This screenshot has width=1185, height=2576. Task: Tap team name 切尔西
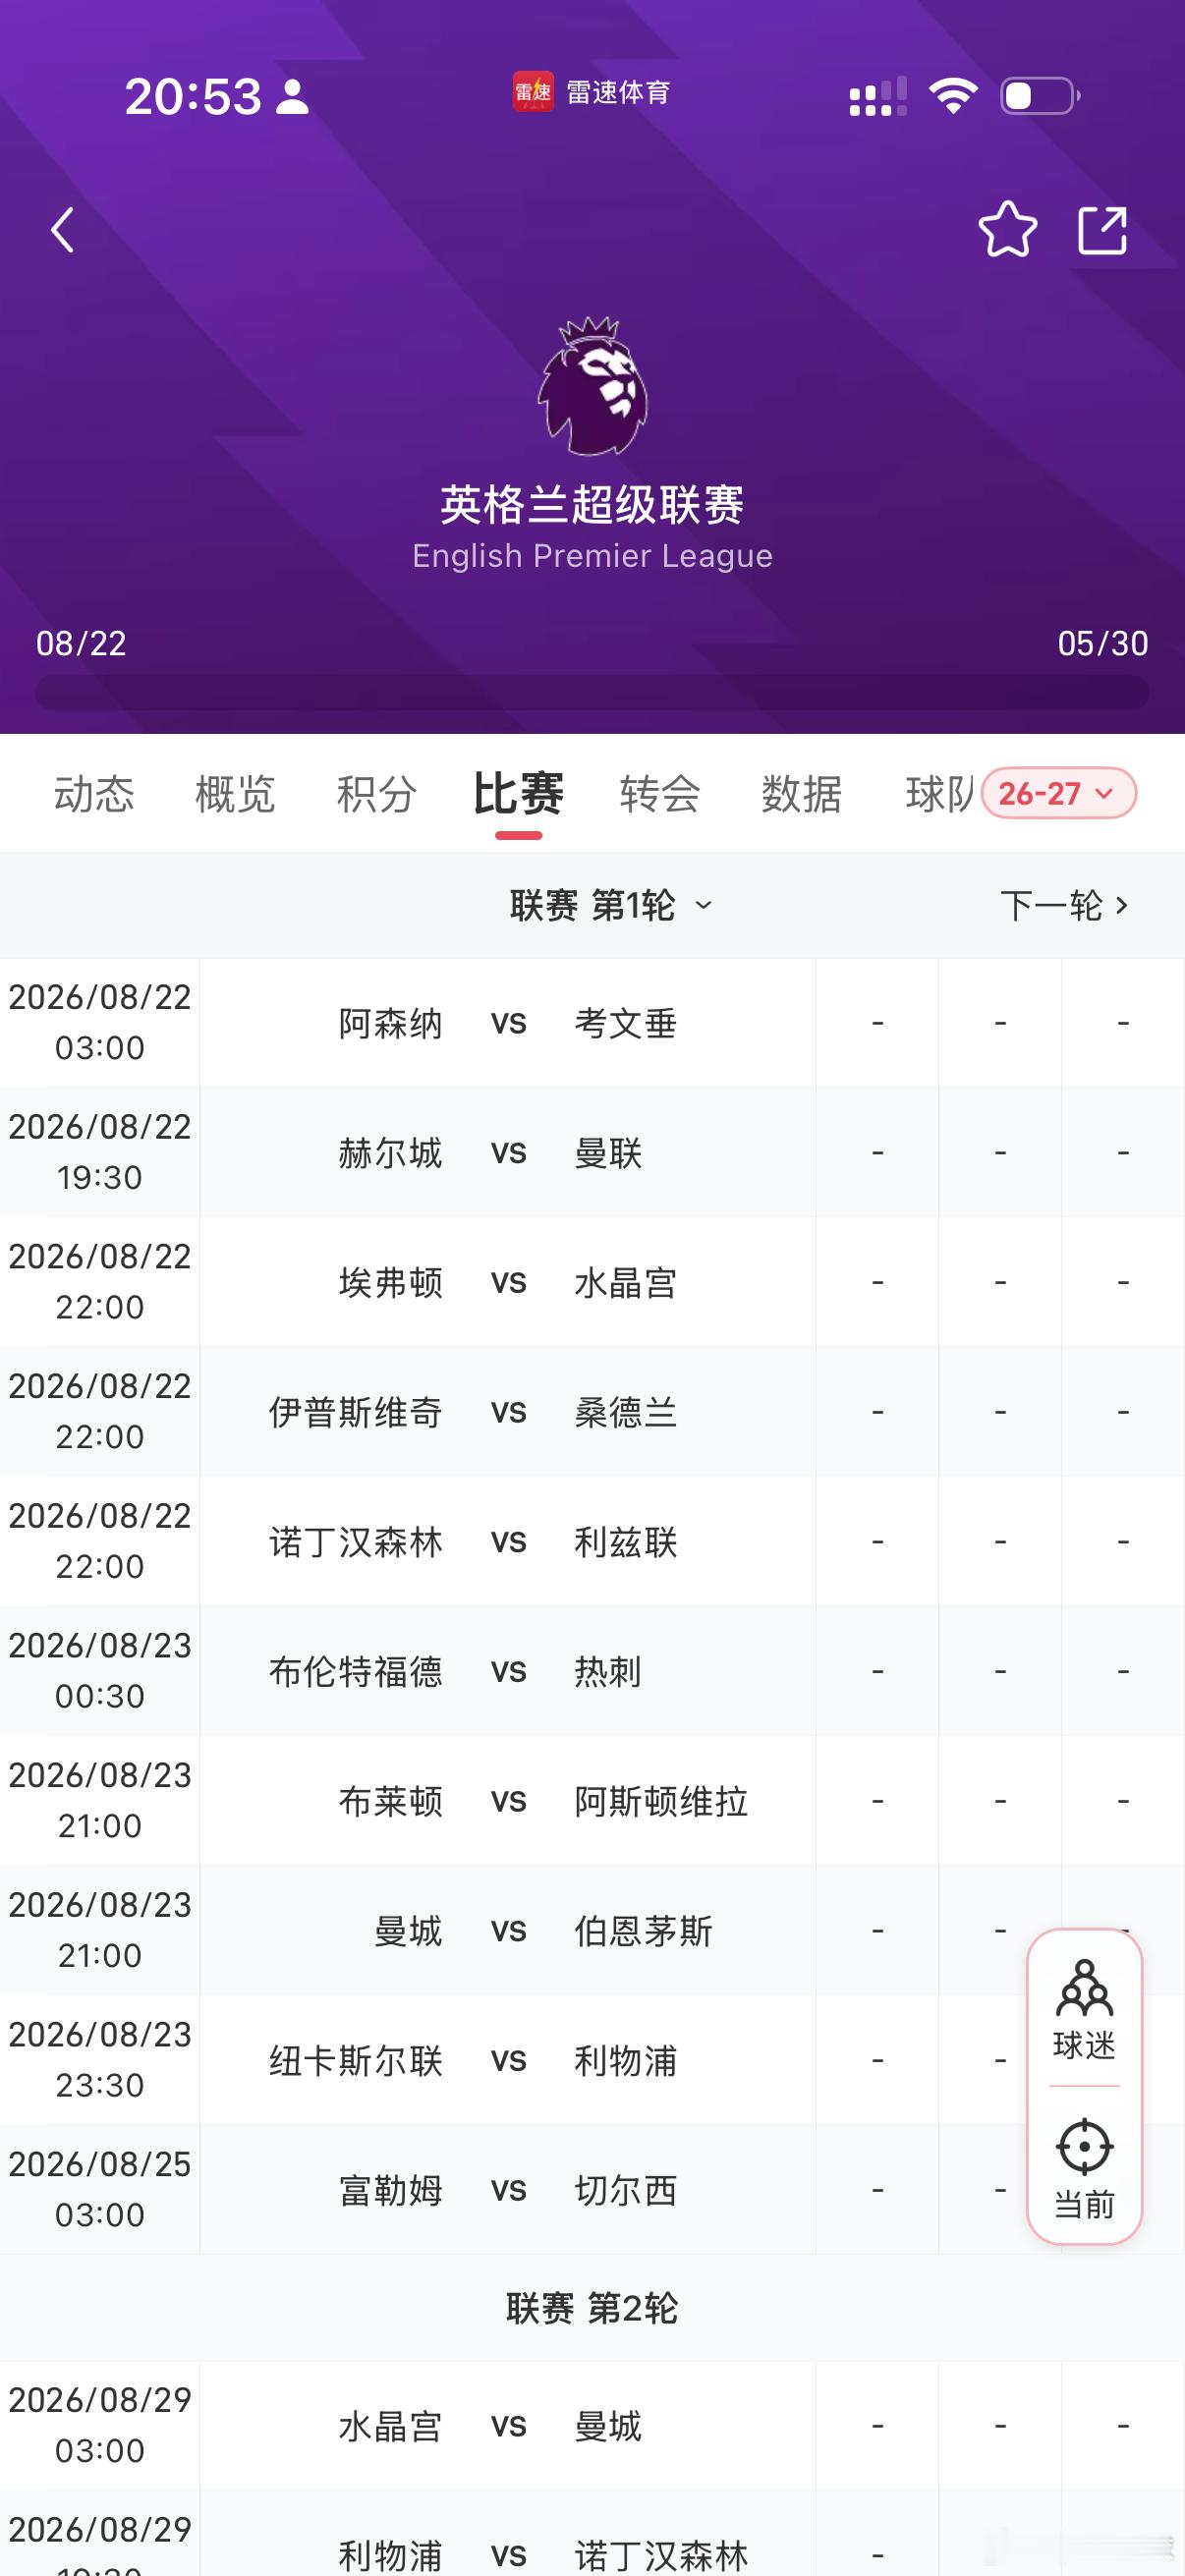[626, 2190]
